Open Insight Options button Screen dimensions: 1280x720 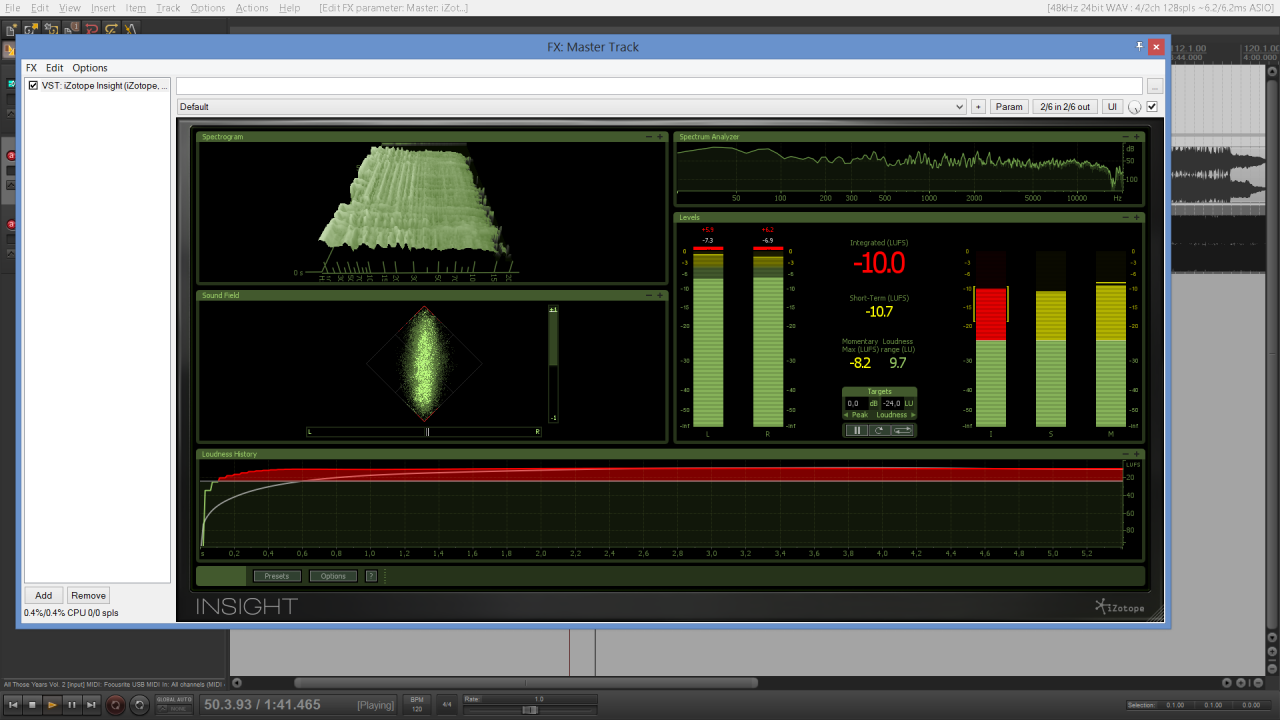click(333, 576)
